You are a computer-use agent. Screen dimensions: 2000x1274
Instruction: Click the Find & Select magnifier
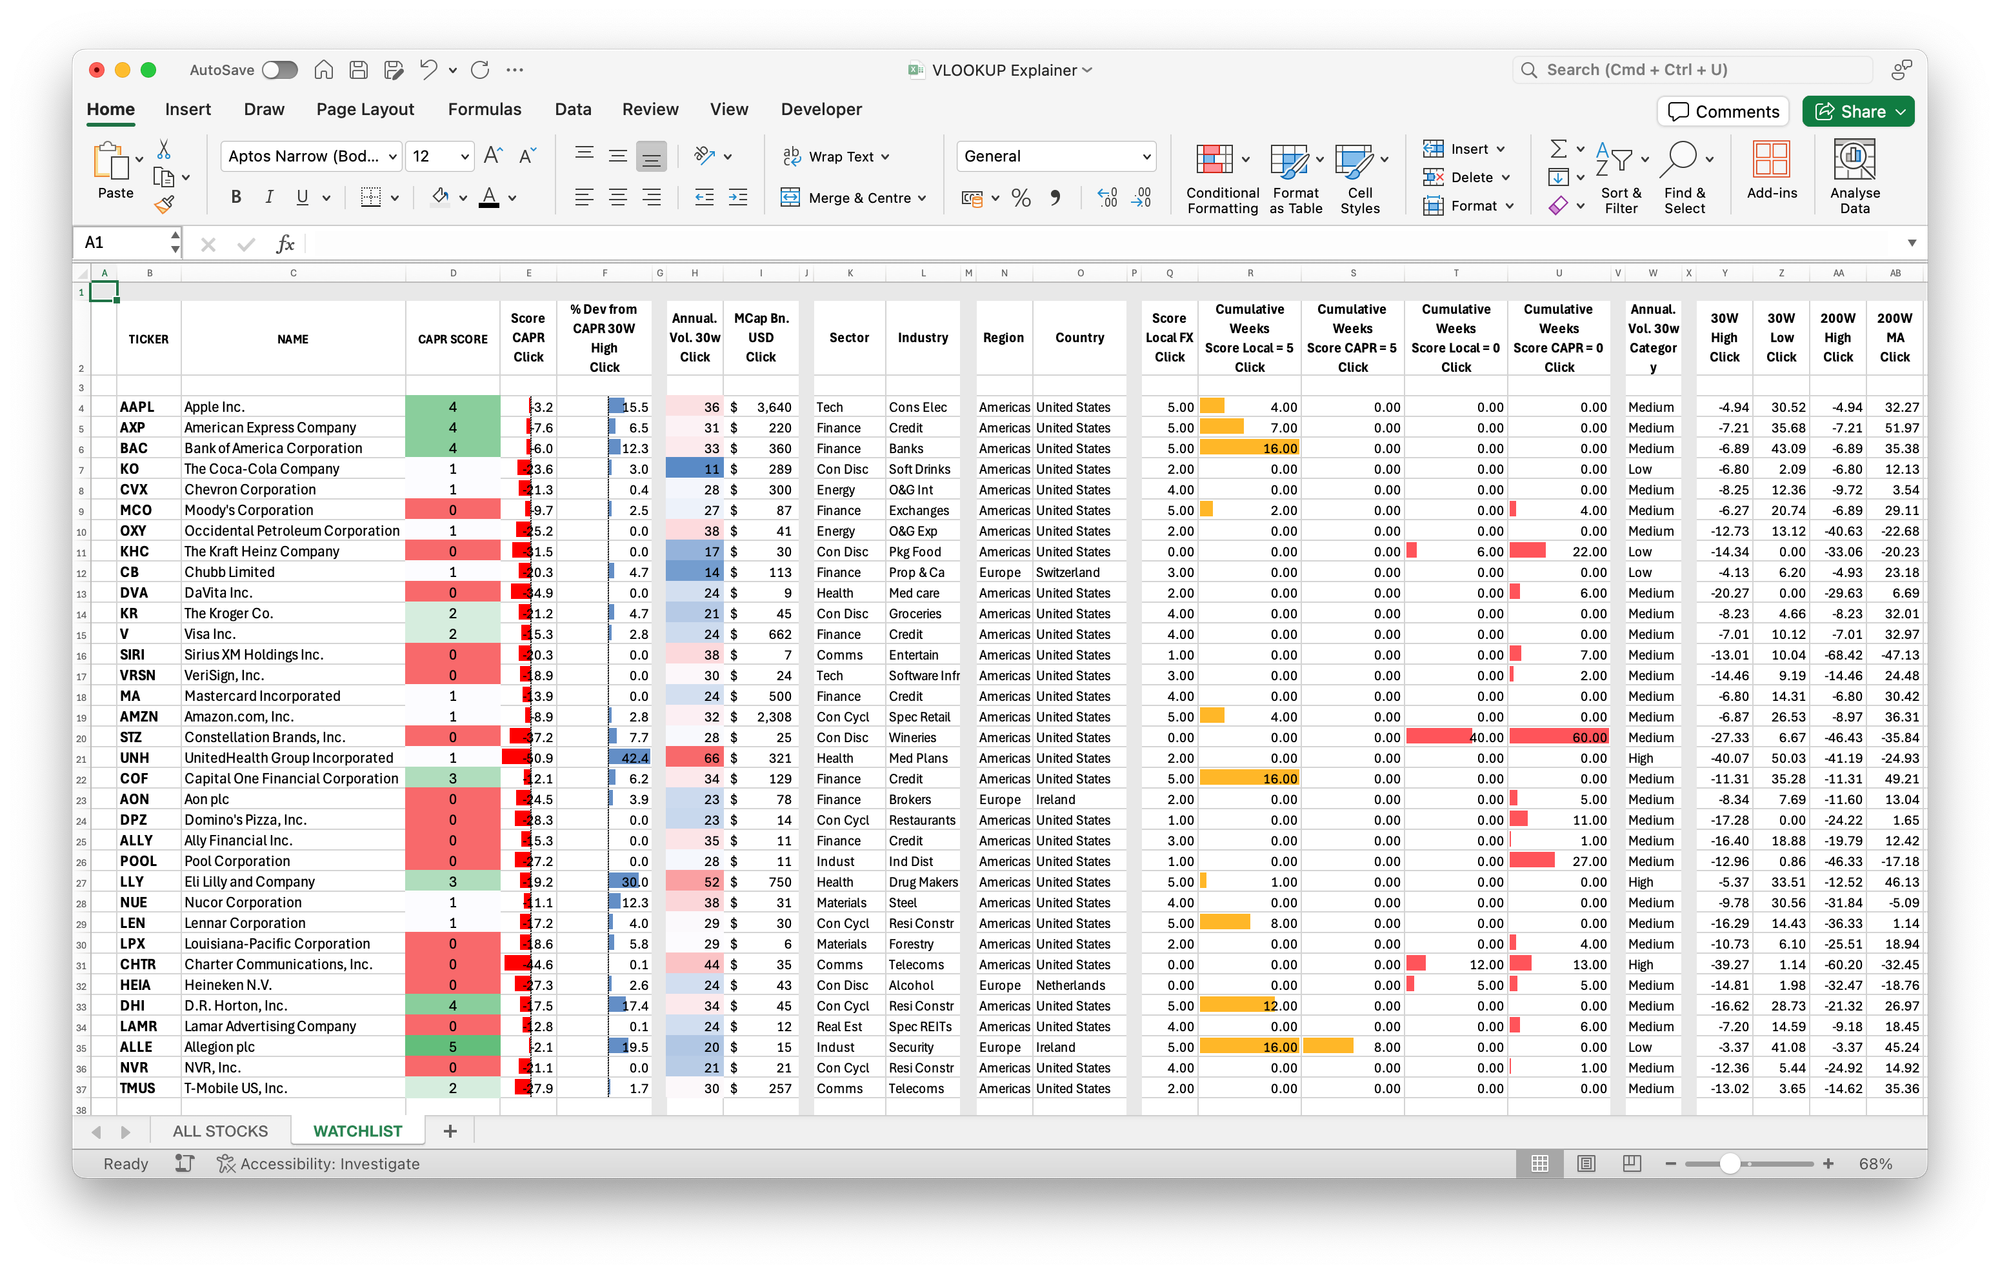point(1681,159)
